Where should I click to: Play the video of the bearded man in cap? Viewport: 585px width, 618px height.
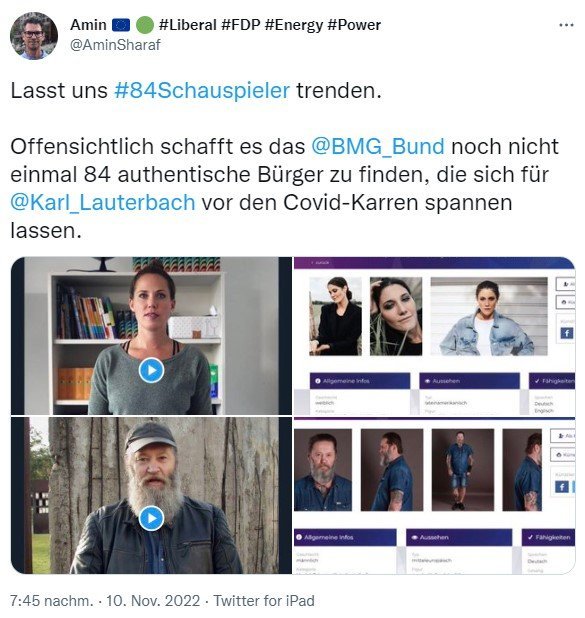pos(151,518)
